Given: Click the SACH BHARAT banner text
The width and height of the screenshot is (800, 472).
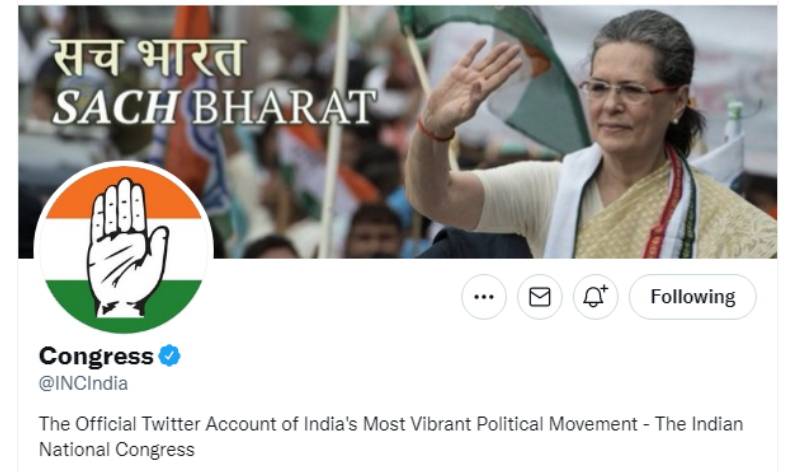Looking at the screenshot, I should [x=214, y=107].
